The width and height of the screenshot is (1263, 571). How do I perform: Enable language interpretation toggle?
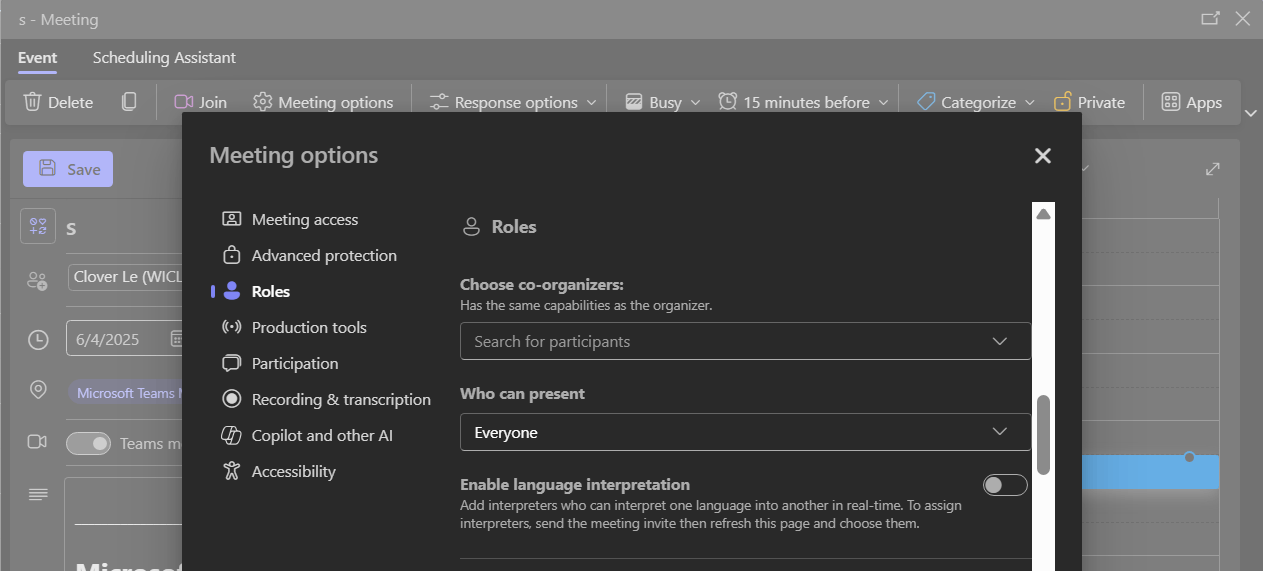(x=1005, y=485)
